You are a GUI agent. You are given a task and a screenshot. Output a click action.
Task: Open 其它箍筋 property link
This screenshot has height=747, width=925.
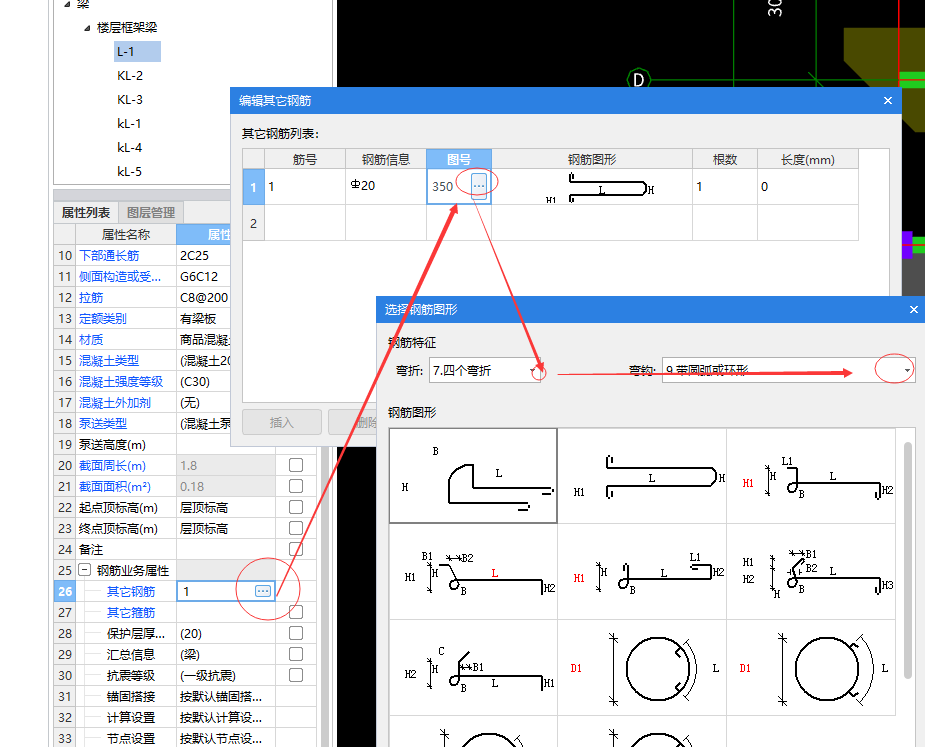(x=131, y=612)
